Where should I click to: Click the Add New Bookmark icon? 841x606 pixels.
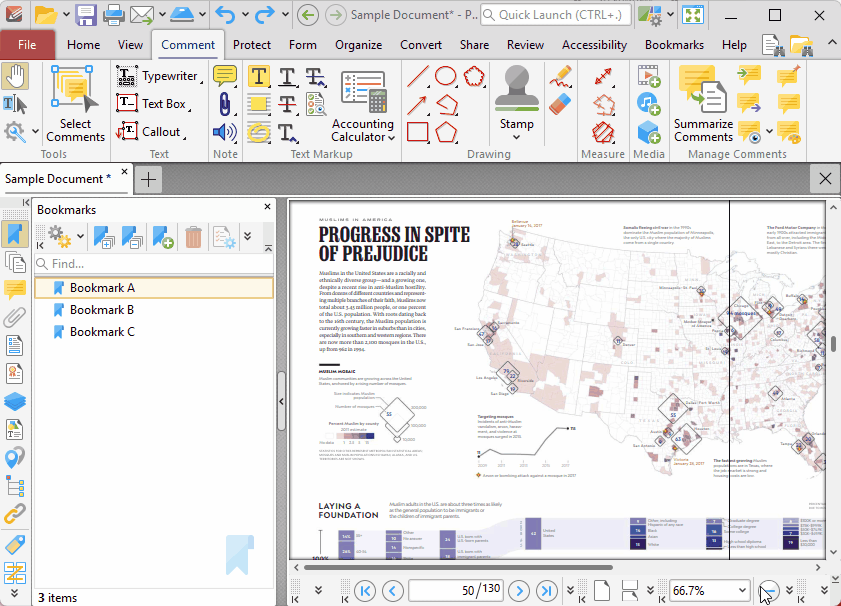point(163,237)
